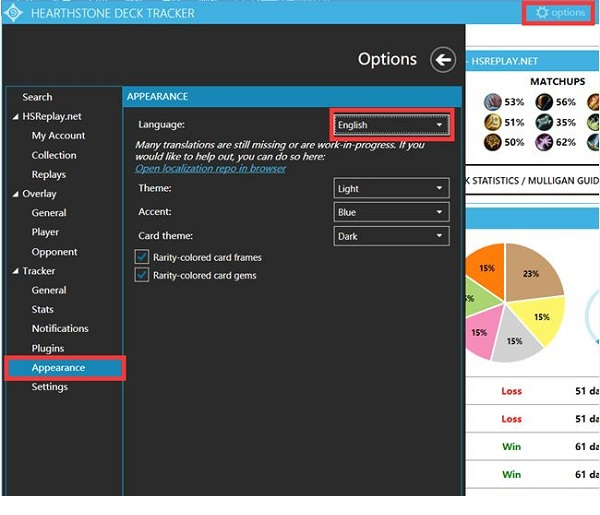Open the Plugins settings page

(x=47, y=348)
